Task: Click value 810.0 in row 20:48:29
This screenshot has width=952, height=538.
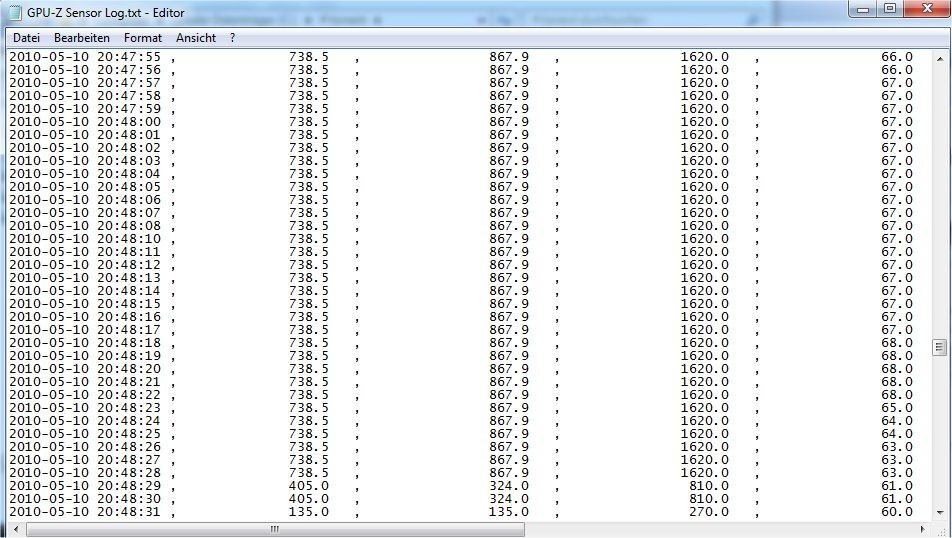Action: (x=709, y=486)
